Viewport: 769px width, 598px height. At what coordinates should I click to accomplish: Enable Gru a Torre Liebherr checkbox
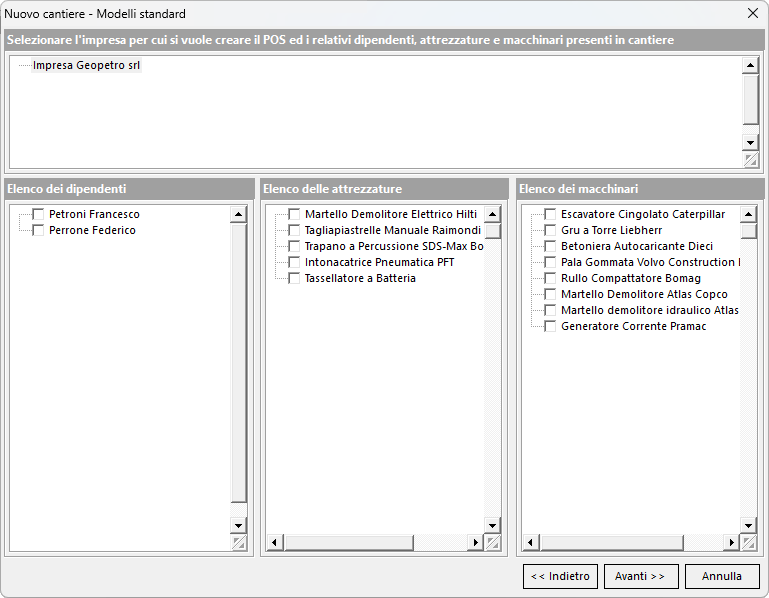tap(550, 230)
